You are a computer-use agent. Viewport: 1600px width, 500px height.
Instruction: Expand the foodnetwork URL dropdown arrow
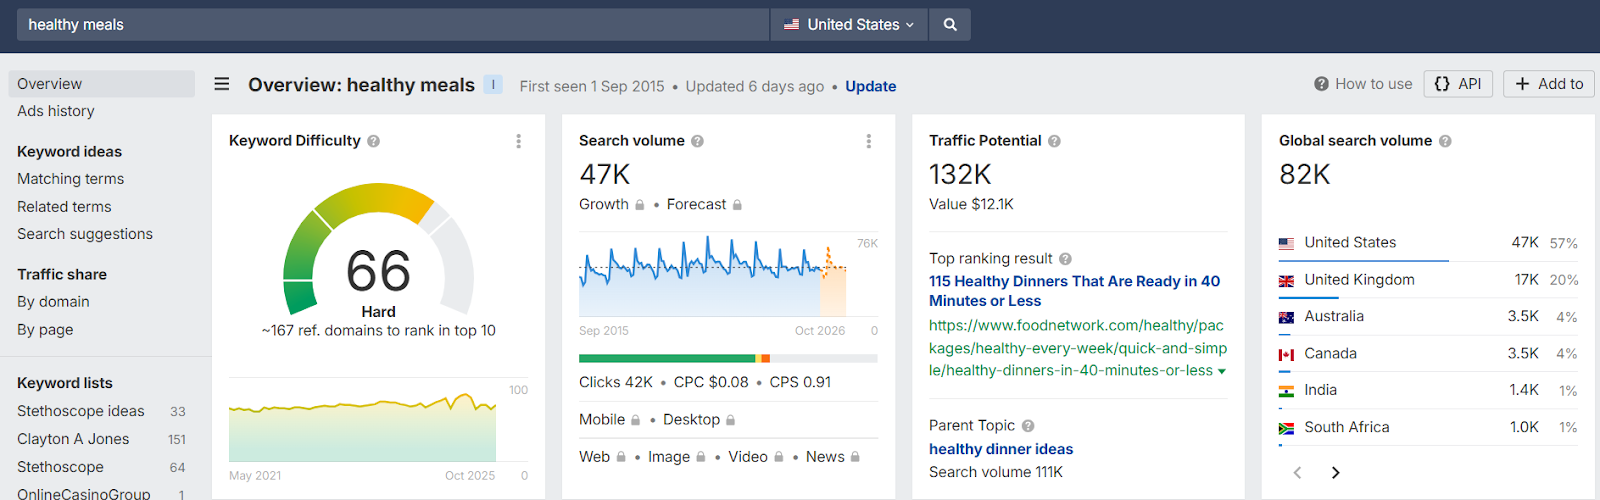click(x=1221, y=372)
